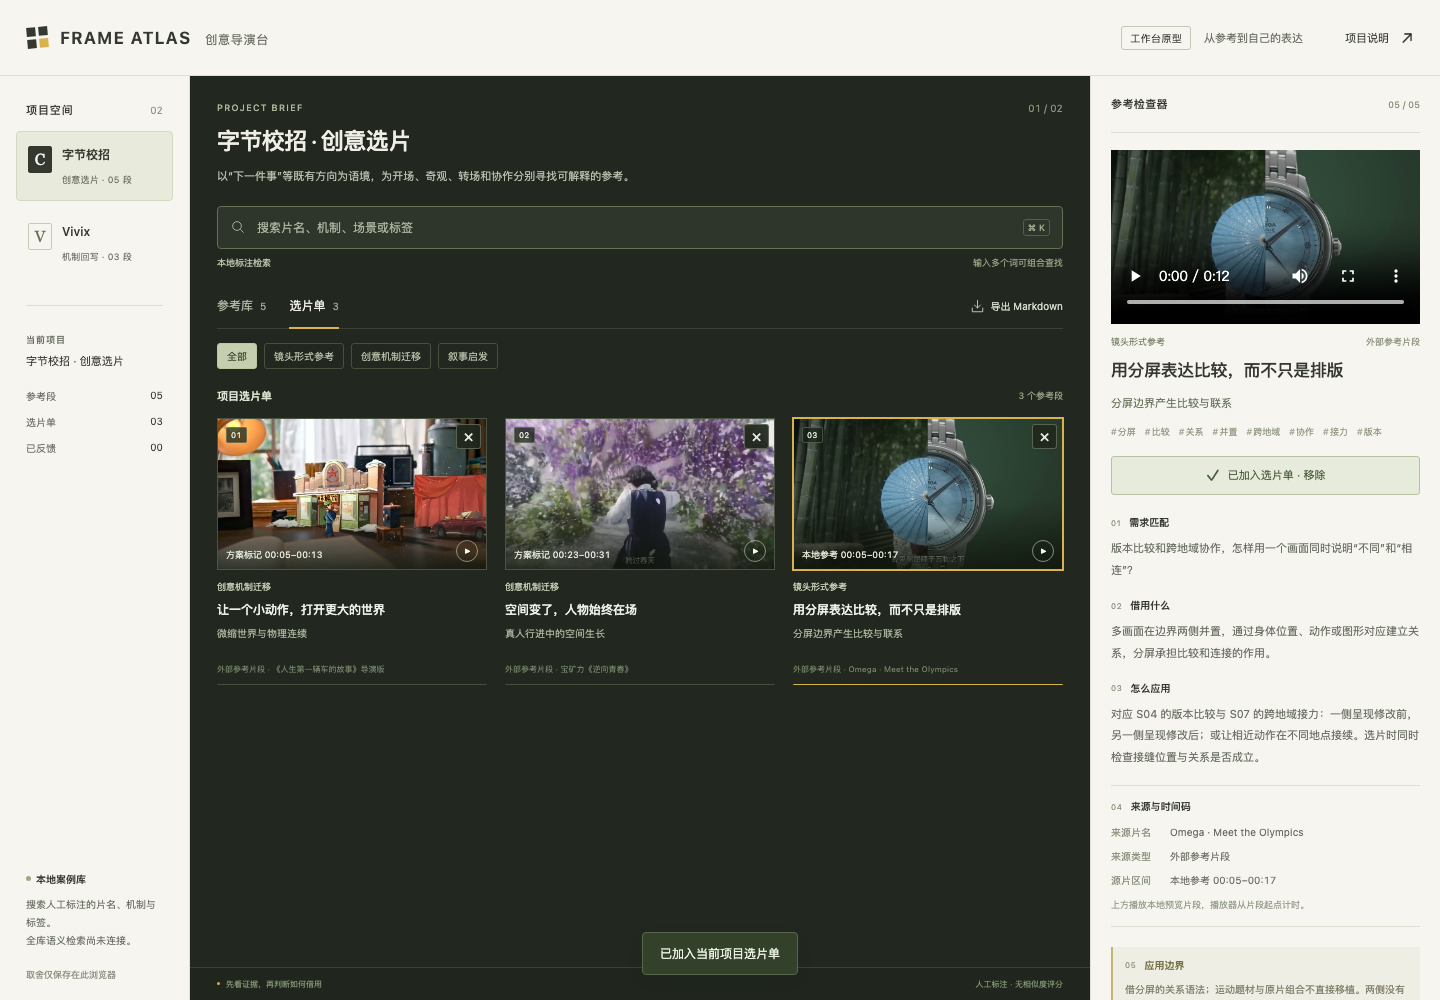
Task: Export with 导出 Markdown
Action: pos(1017,306)
